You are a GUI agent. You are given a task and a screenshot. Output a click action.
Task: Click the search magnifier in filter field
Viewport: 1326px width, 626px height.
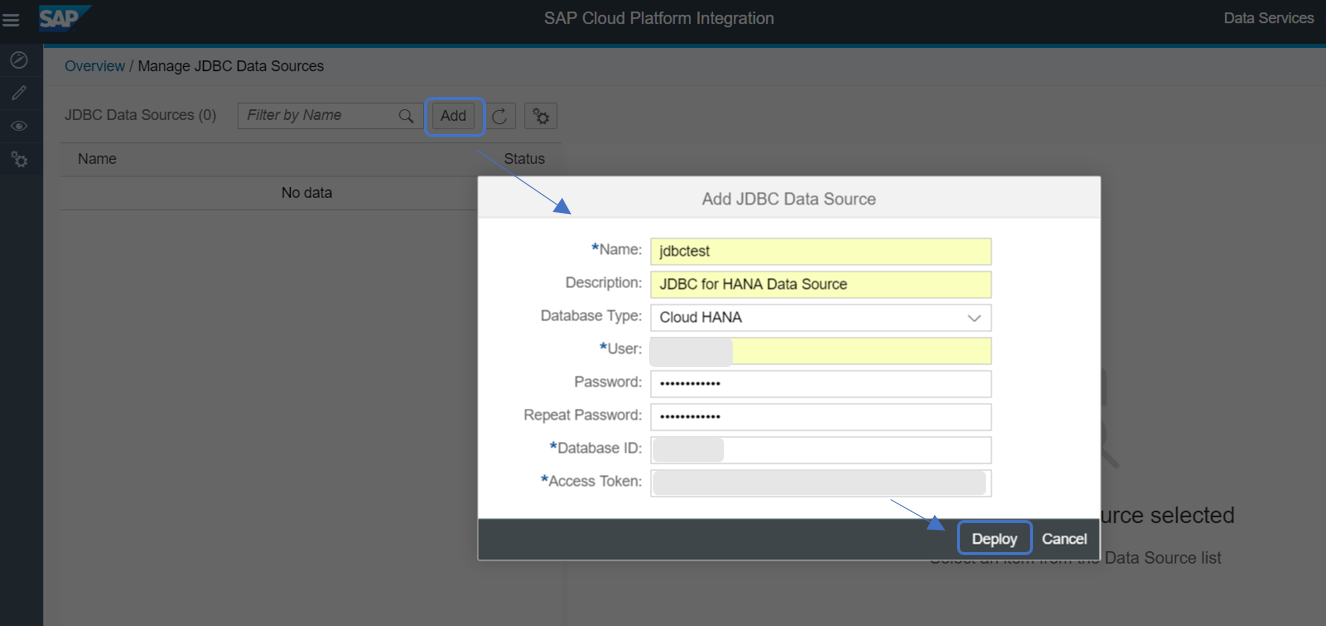click(406, 116)
